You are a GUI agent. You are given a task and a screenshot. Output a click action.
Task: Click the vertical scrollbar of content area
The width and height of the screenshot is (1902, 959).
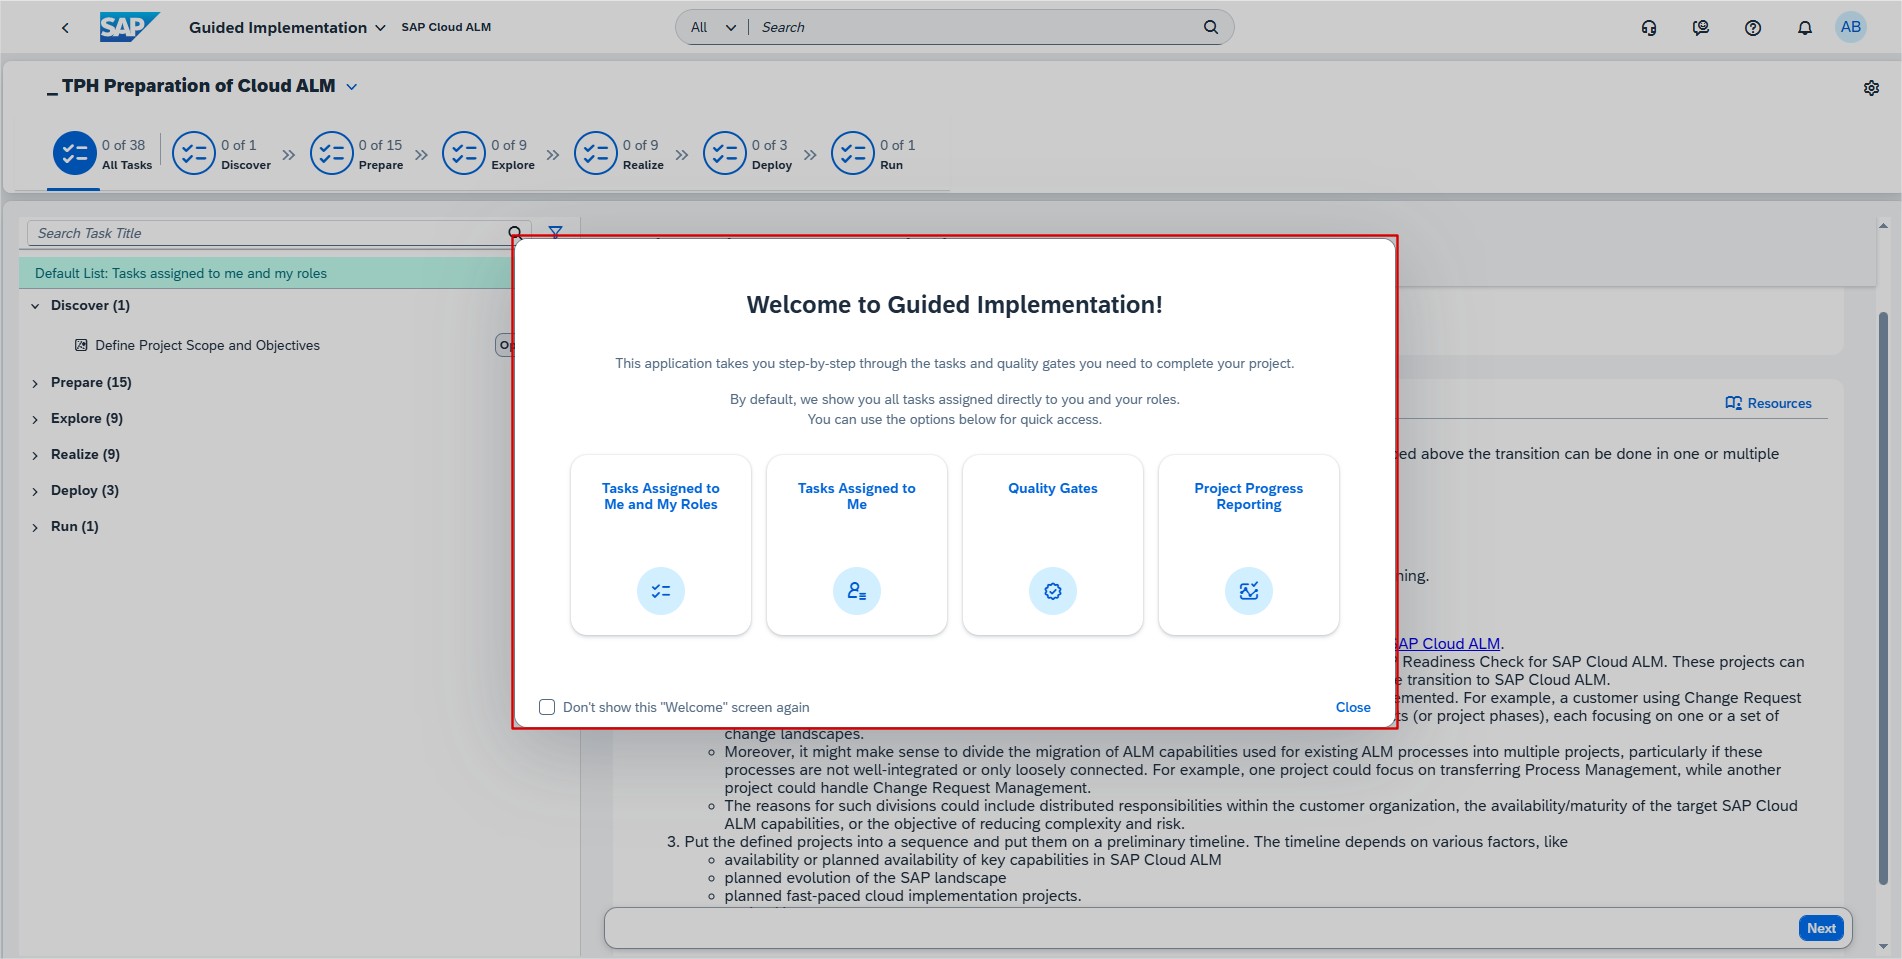tap(1883, 600)
